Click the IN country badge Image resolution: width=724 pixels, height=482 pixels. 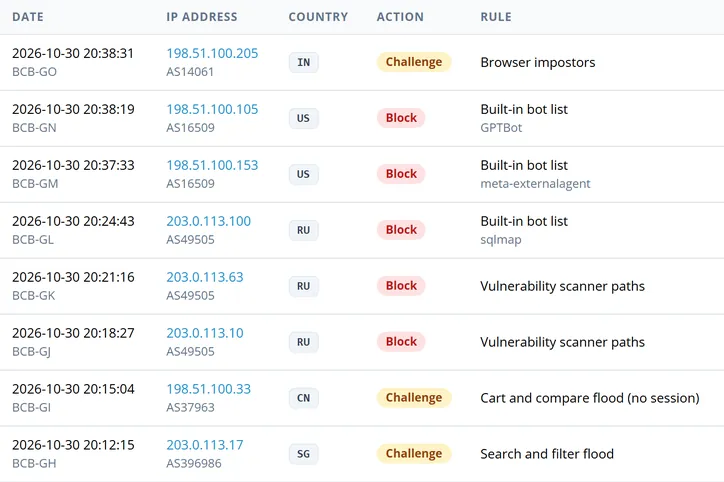point(303,62)
